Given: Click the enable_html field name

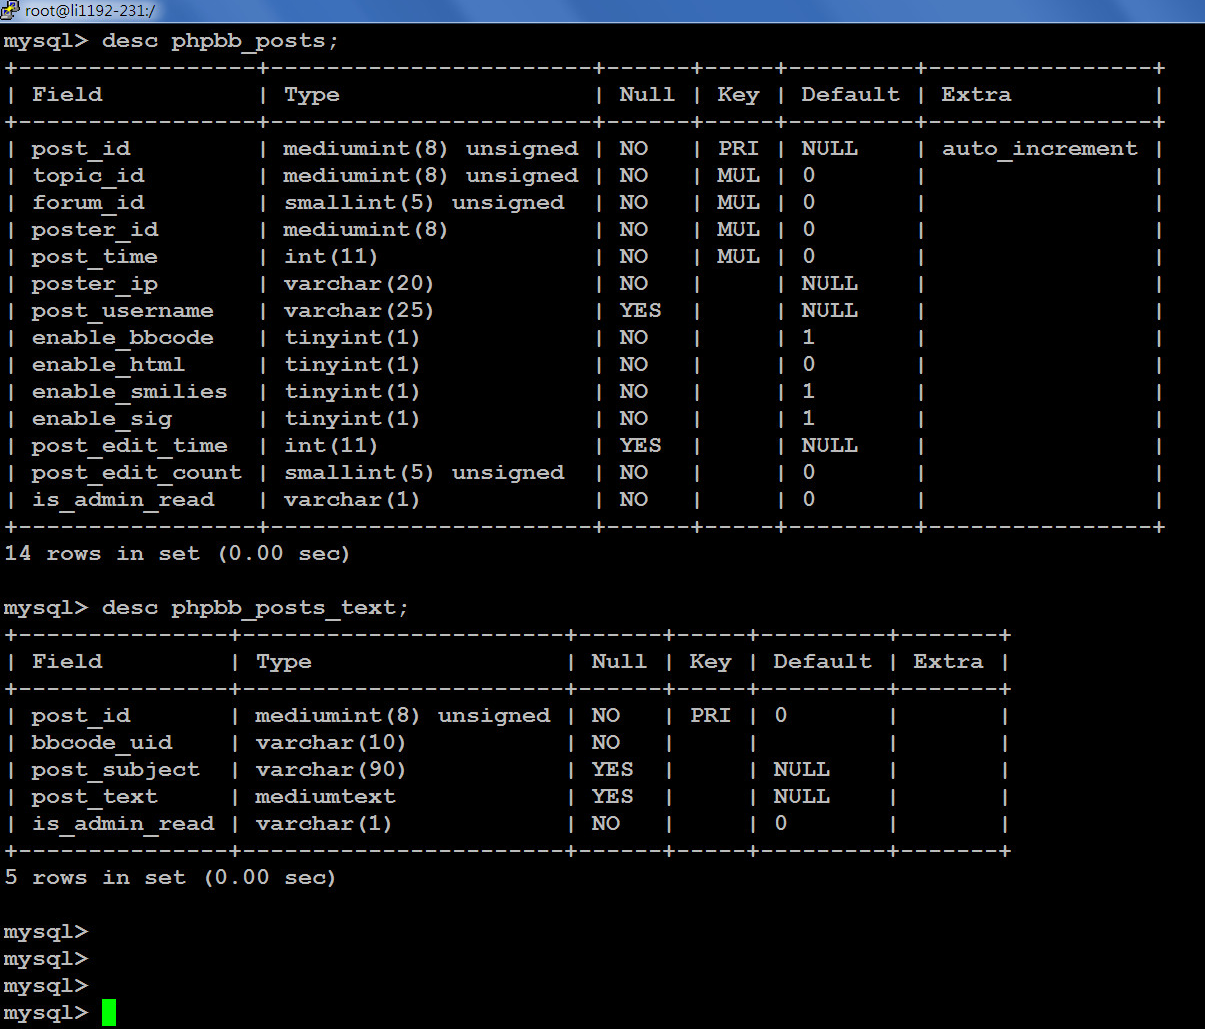Looking at the screenshot, I should tap(108, 365).
